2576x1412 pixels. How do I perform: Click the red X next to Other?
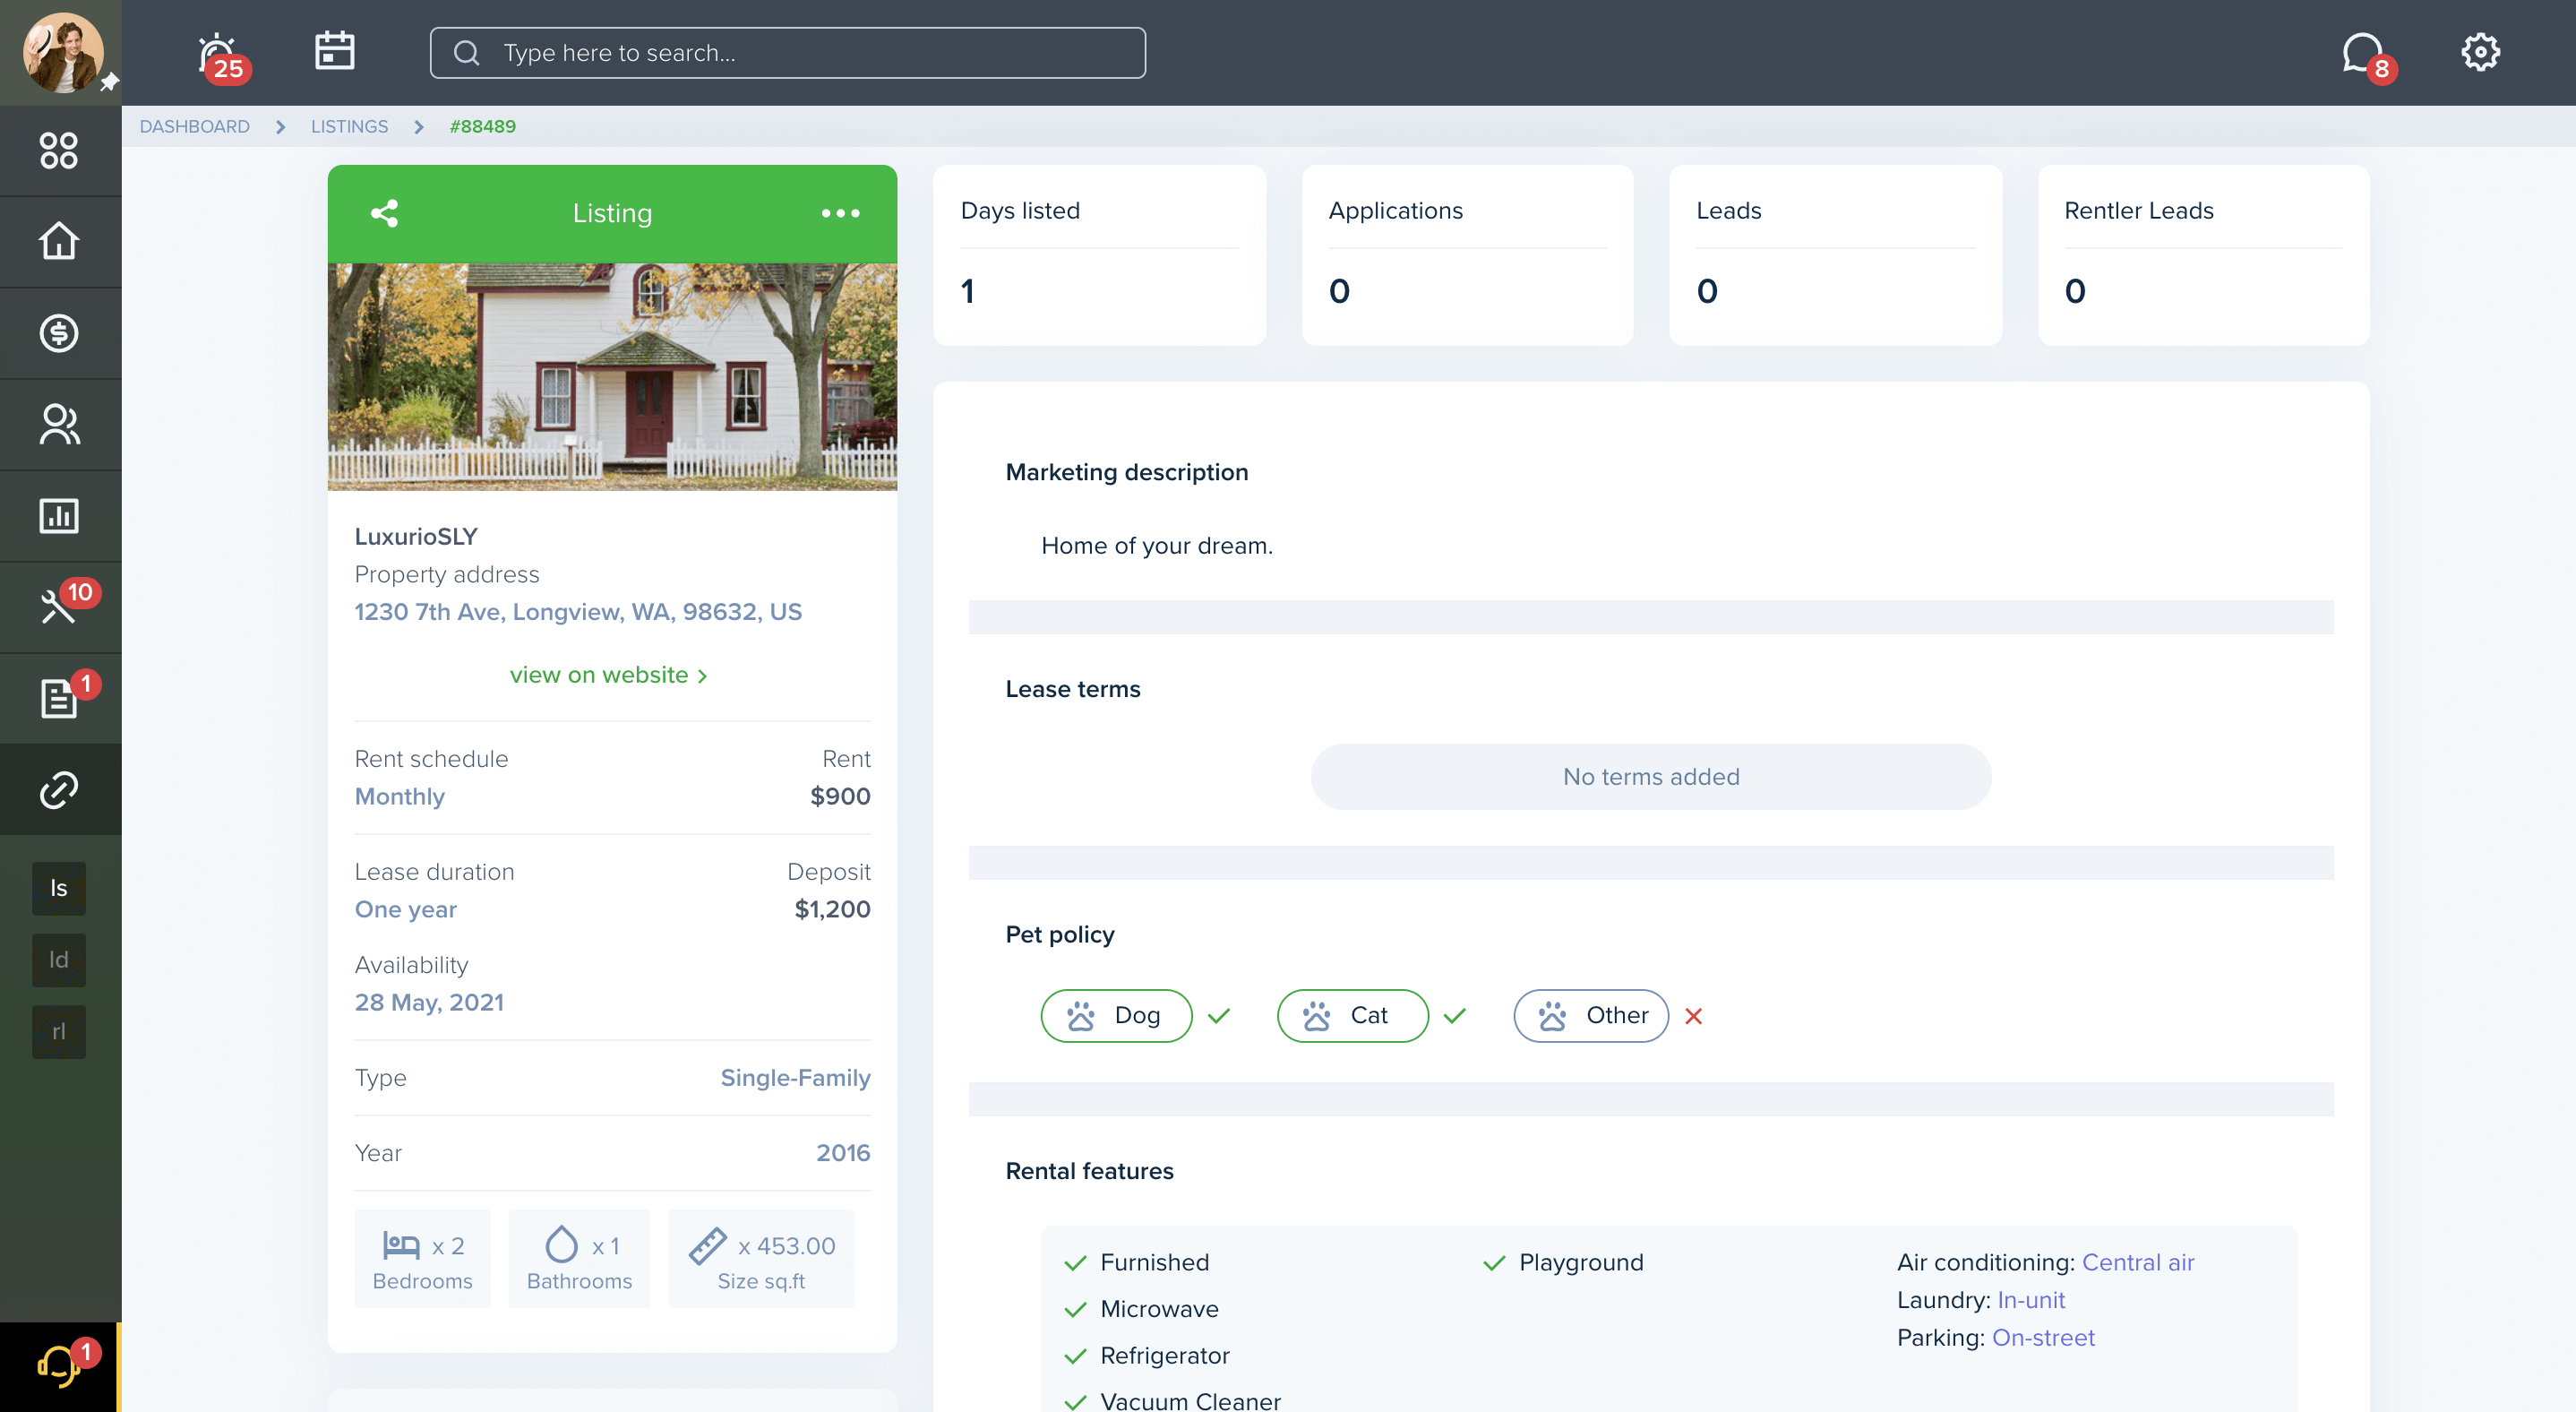[x=1693, y=1016]
